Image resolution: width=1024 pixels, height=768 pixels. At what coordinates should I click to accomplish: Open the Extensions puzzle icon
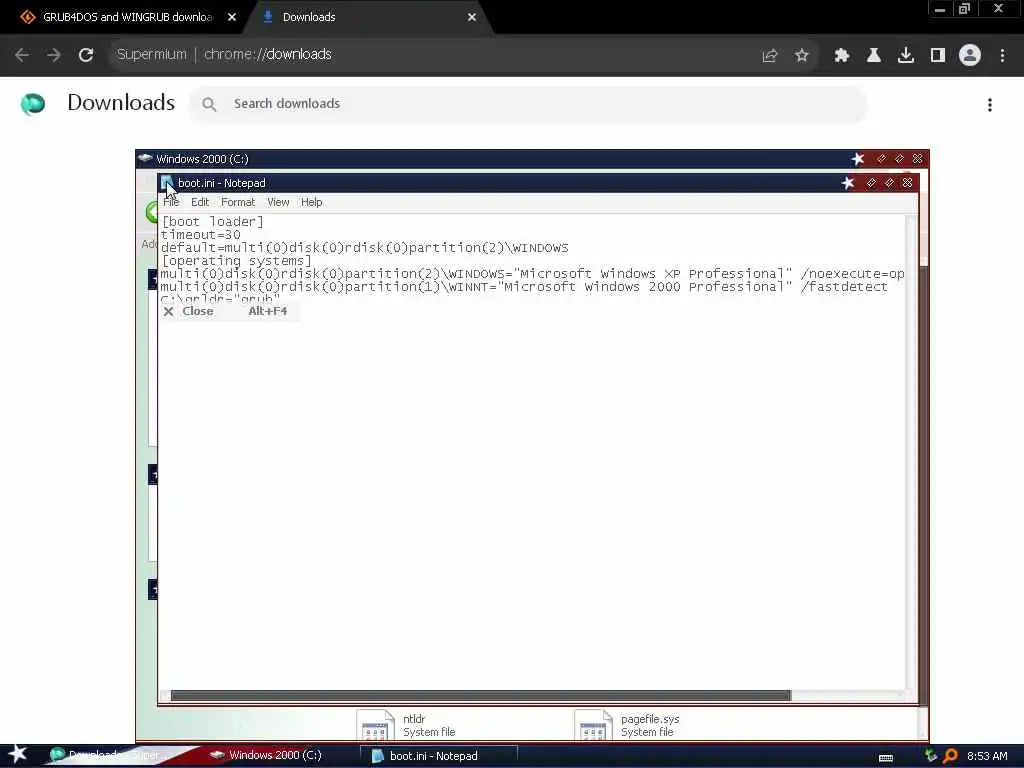(841, 56)
